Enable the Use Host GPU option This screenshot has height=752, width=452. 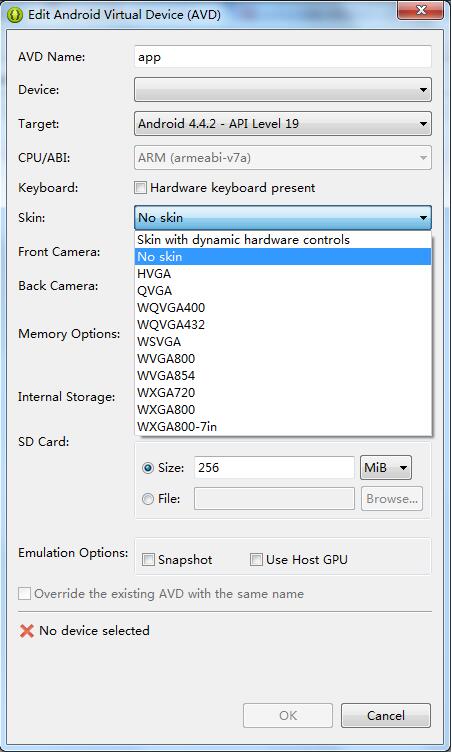[x=257, y=560]
